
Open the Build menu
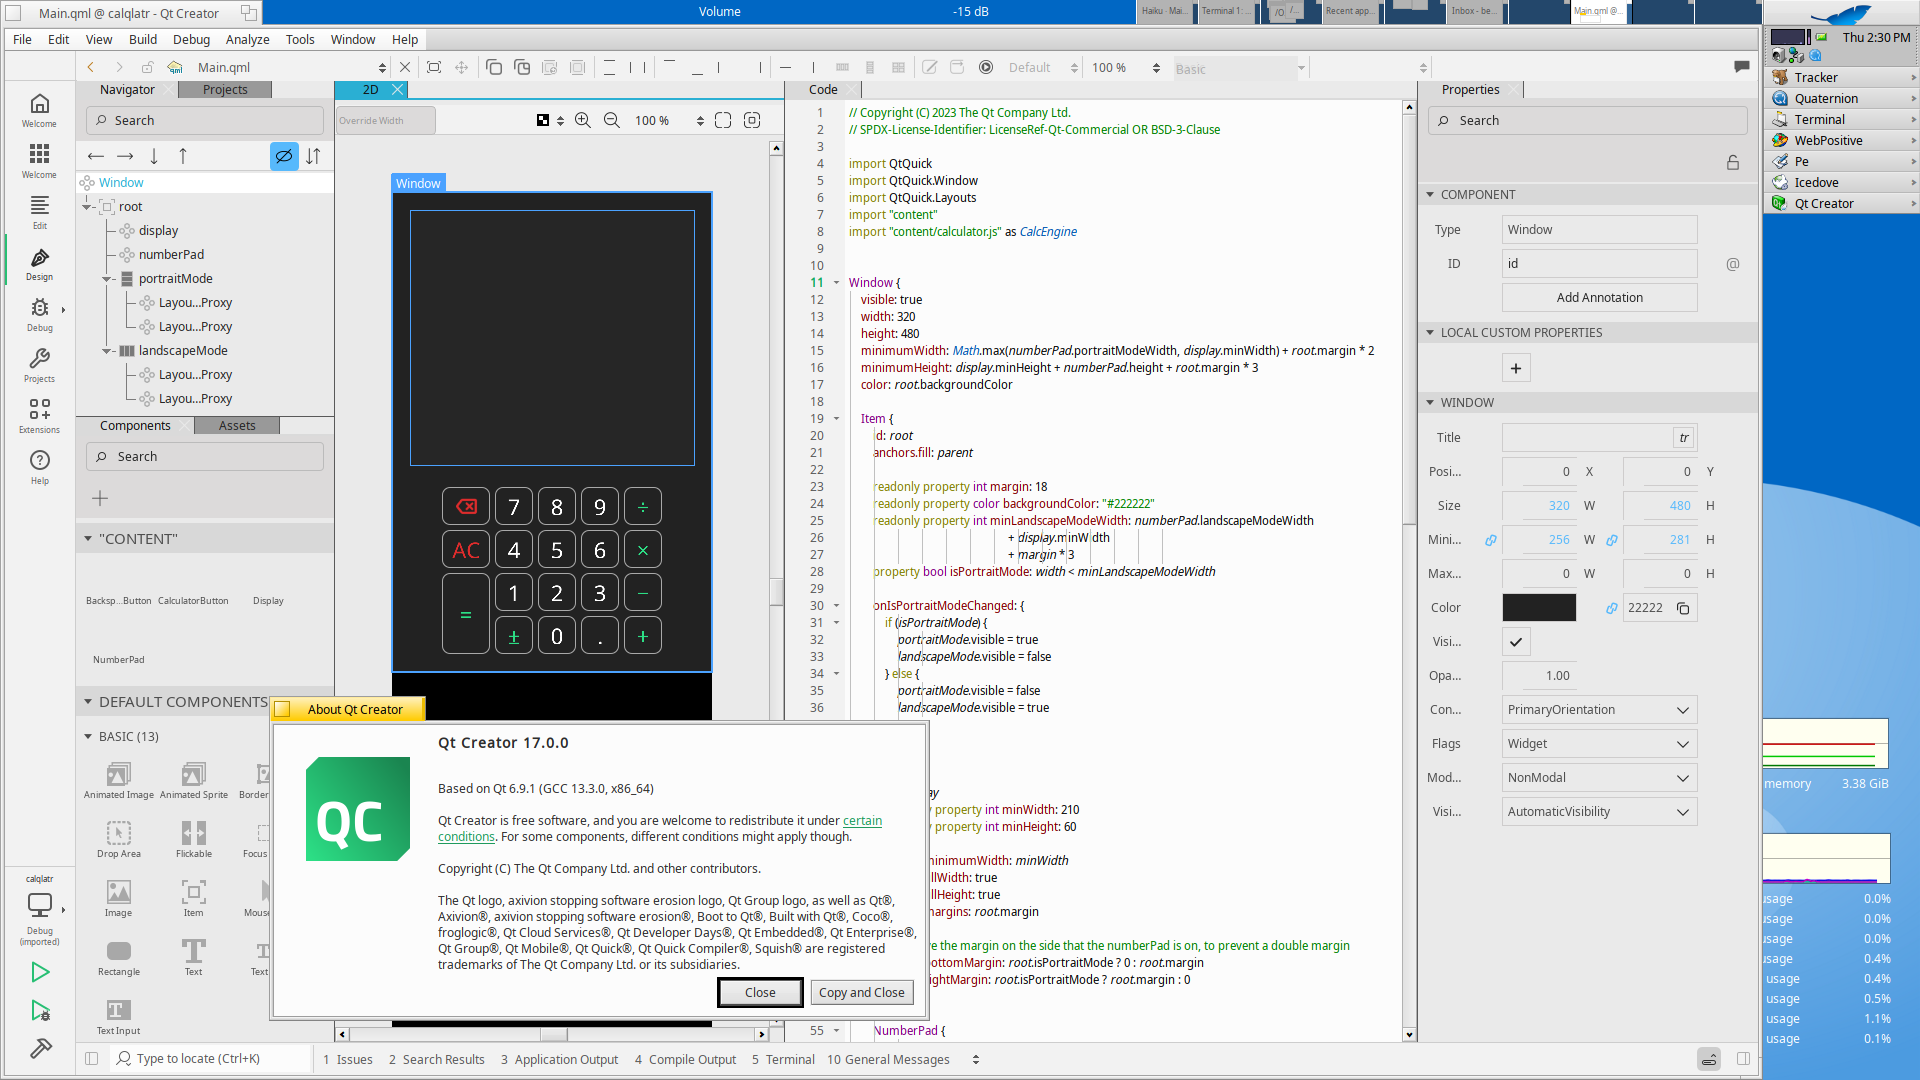[x=143, y=39]
